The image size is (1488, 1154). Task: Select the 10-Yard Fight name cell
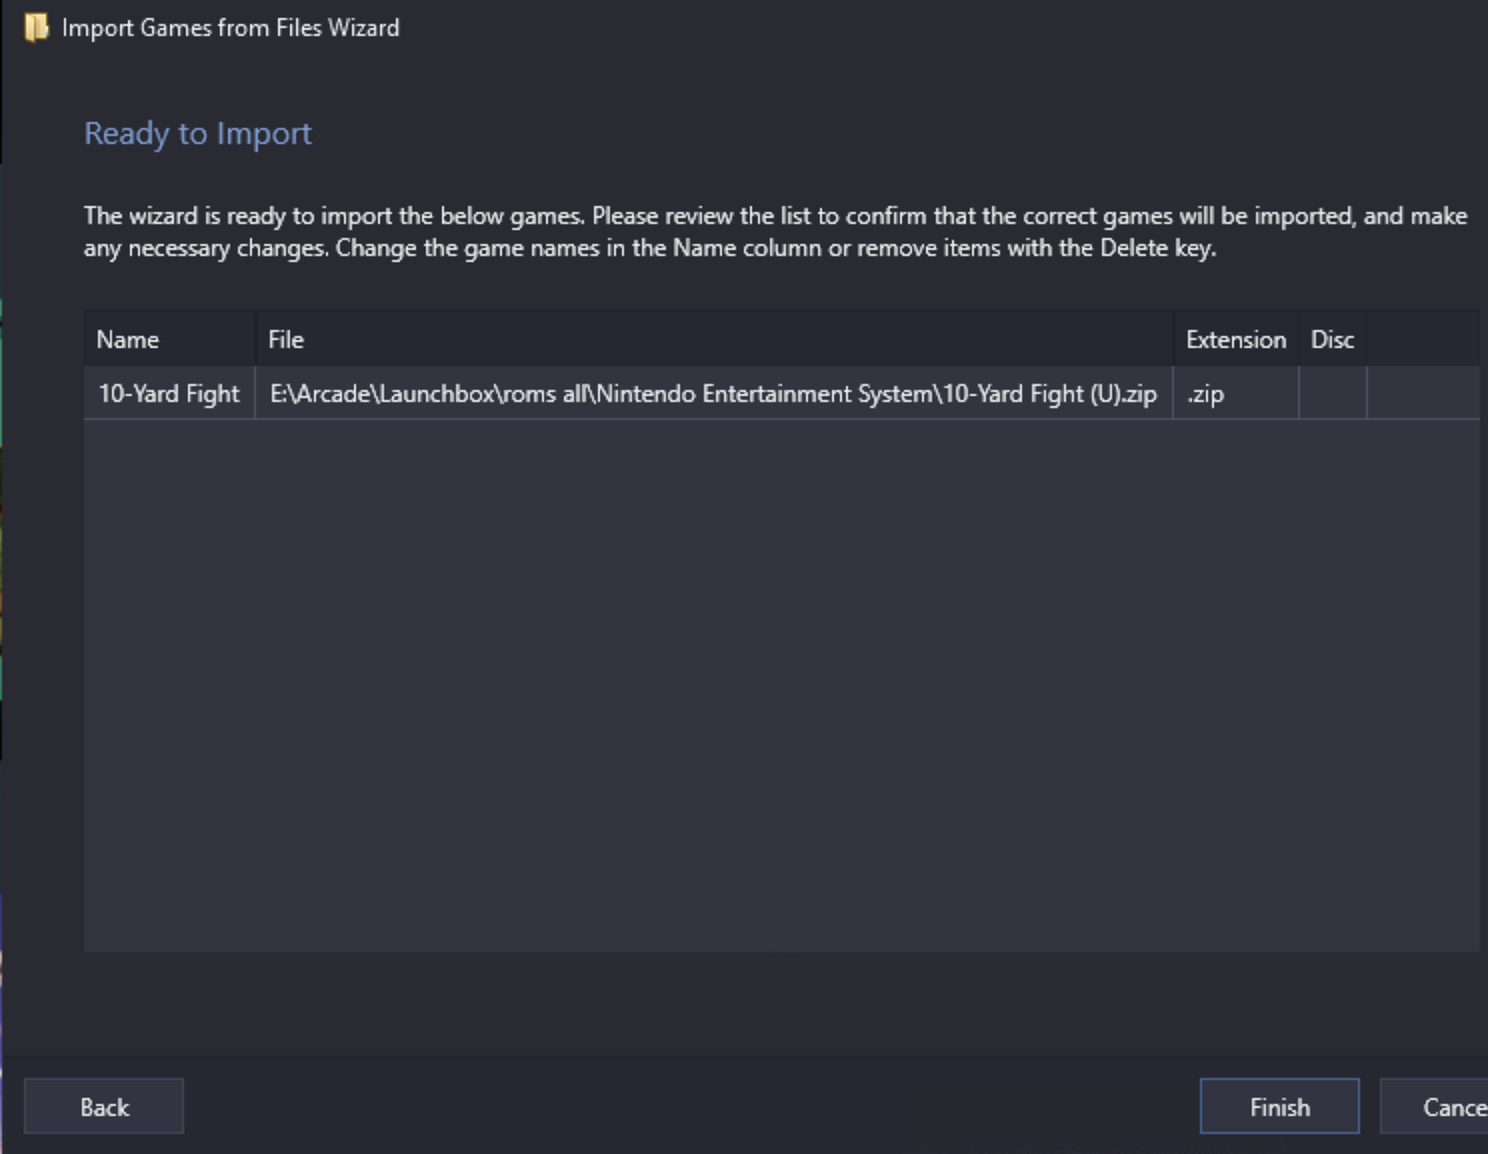[170, 393]
